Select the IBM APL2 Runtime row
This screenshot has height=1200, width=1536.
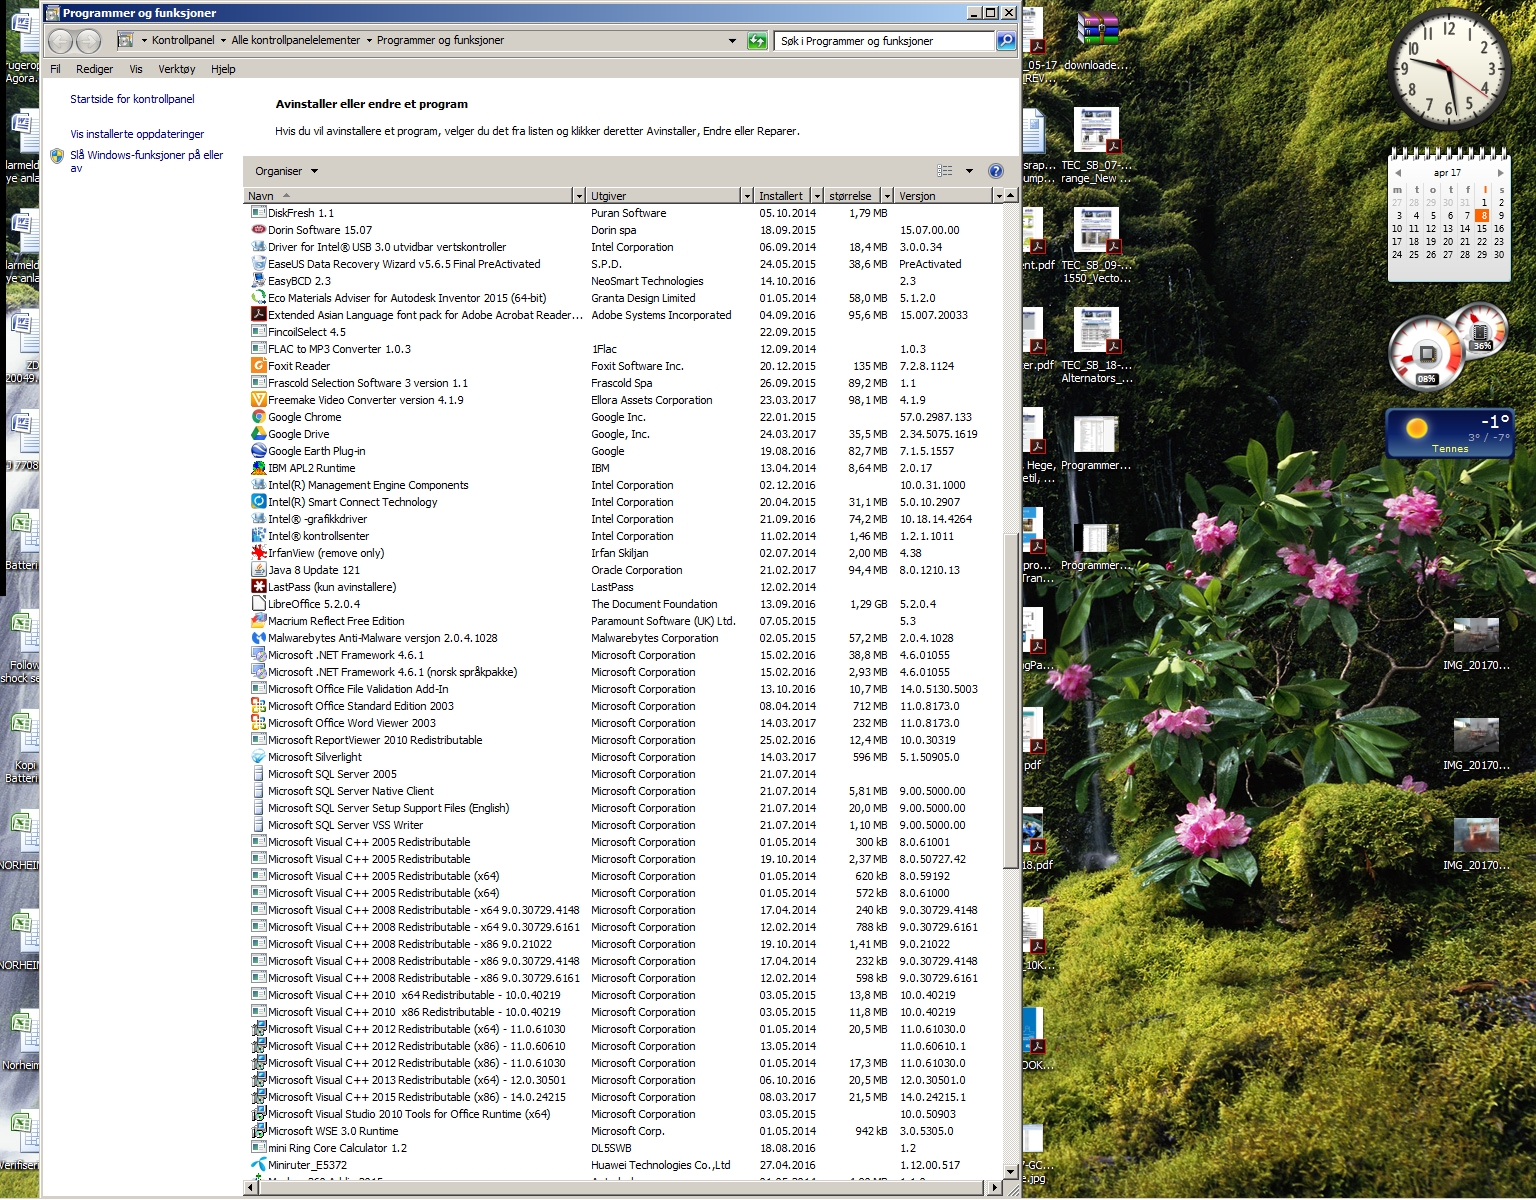pyautogui.click(x=624, y=468)
